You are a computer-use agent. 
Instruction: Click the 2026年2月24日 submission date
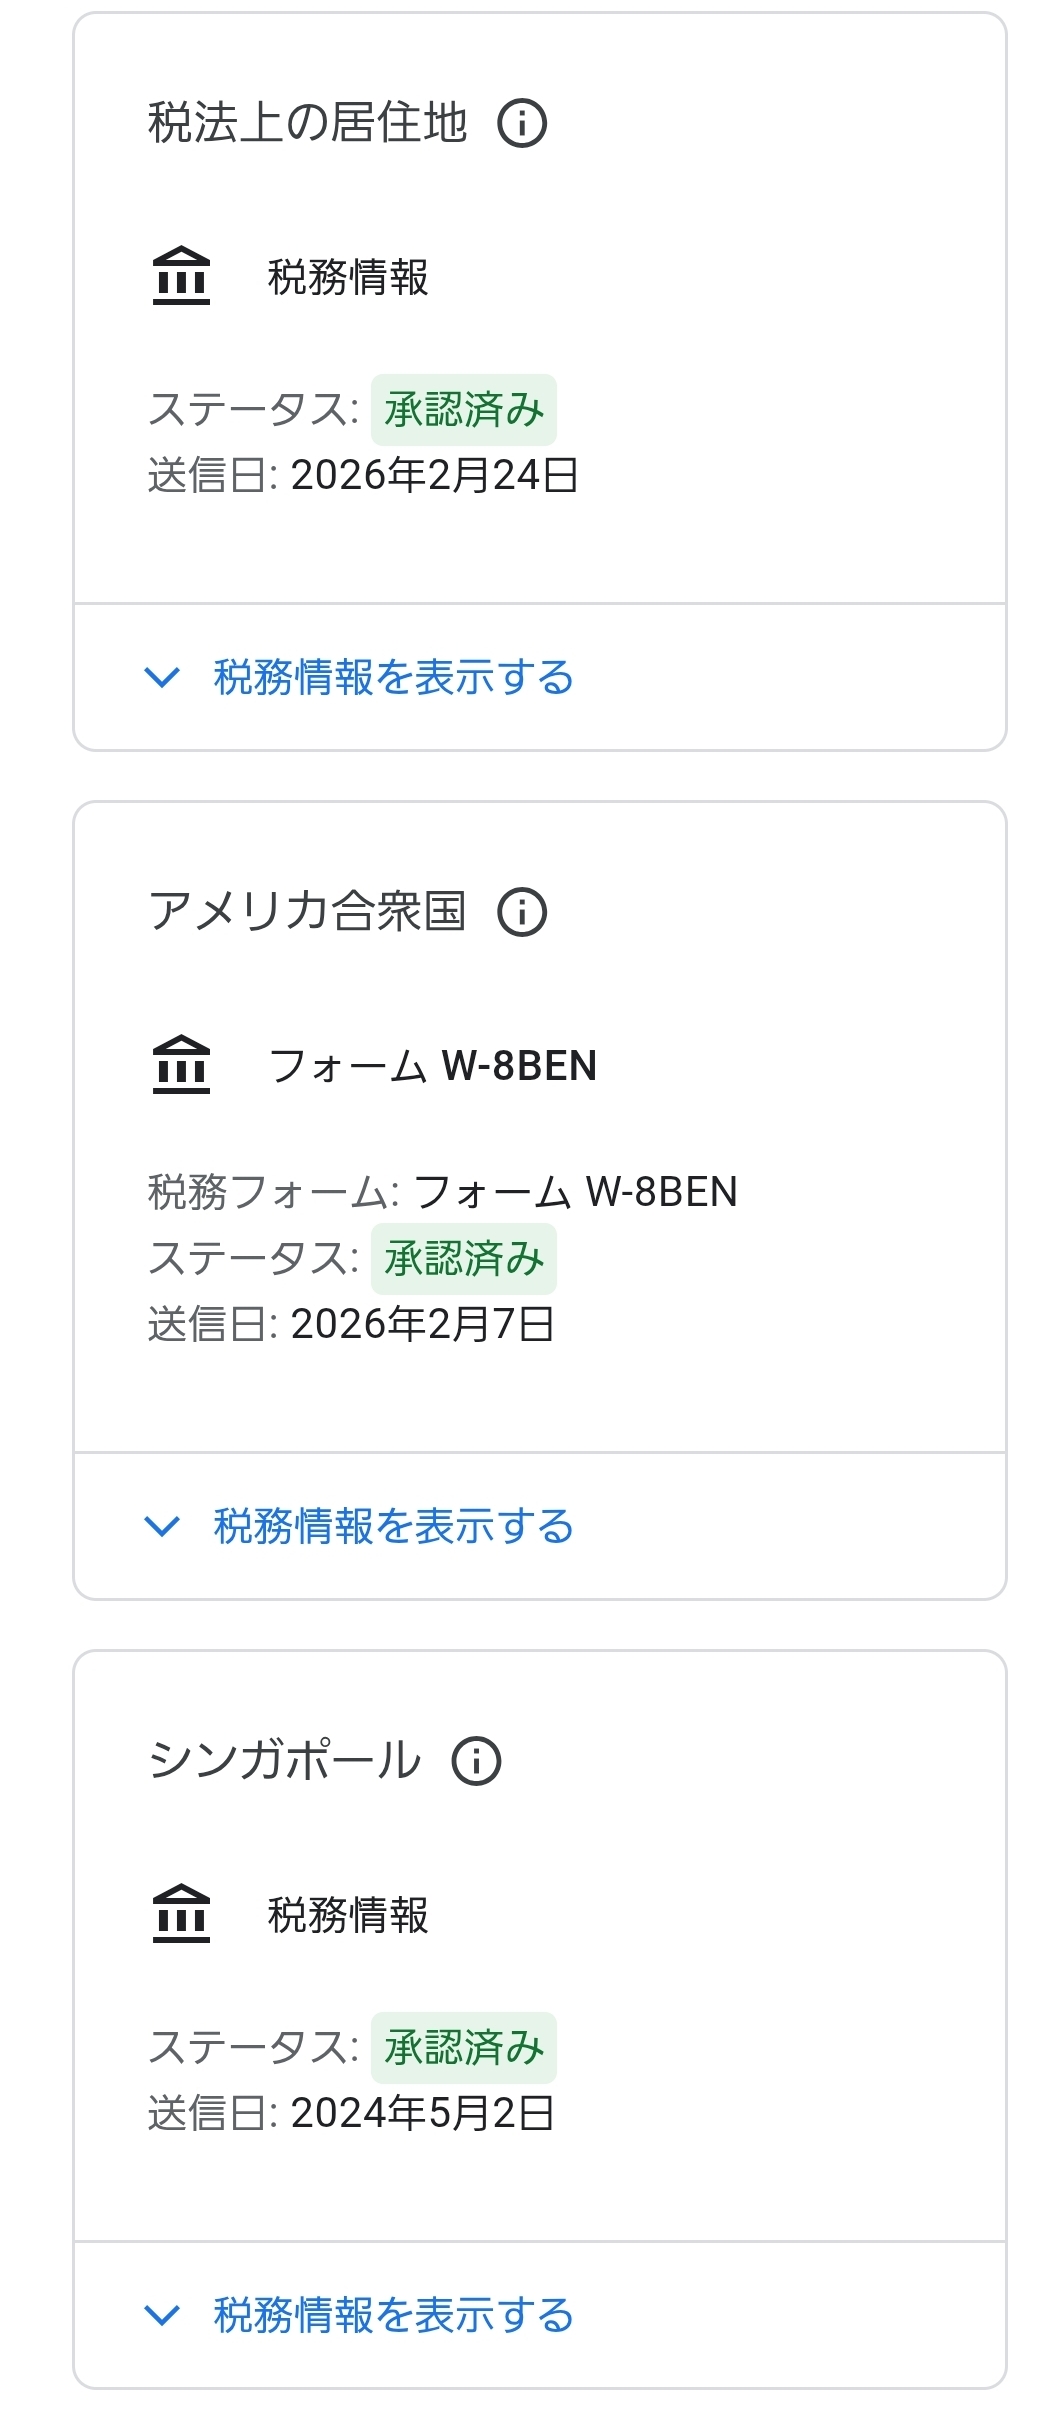coord(434,475)
